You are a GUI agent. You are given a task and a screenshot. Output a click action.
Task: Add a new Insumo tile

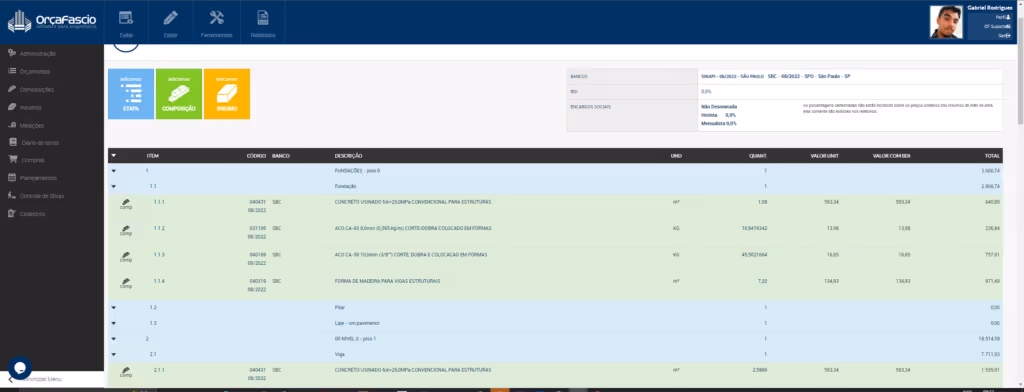(x=227, y=94)
